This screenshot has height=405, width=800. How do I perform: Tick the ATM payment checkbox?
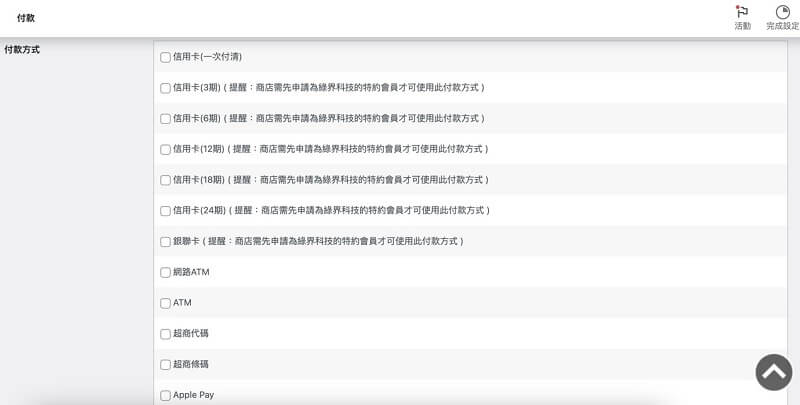(165, 303)
